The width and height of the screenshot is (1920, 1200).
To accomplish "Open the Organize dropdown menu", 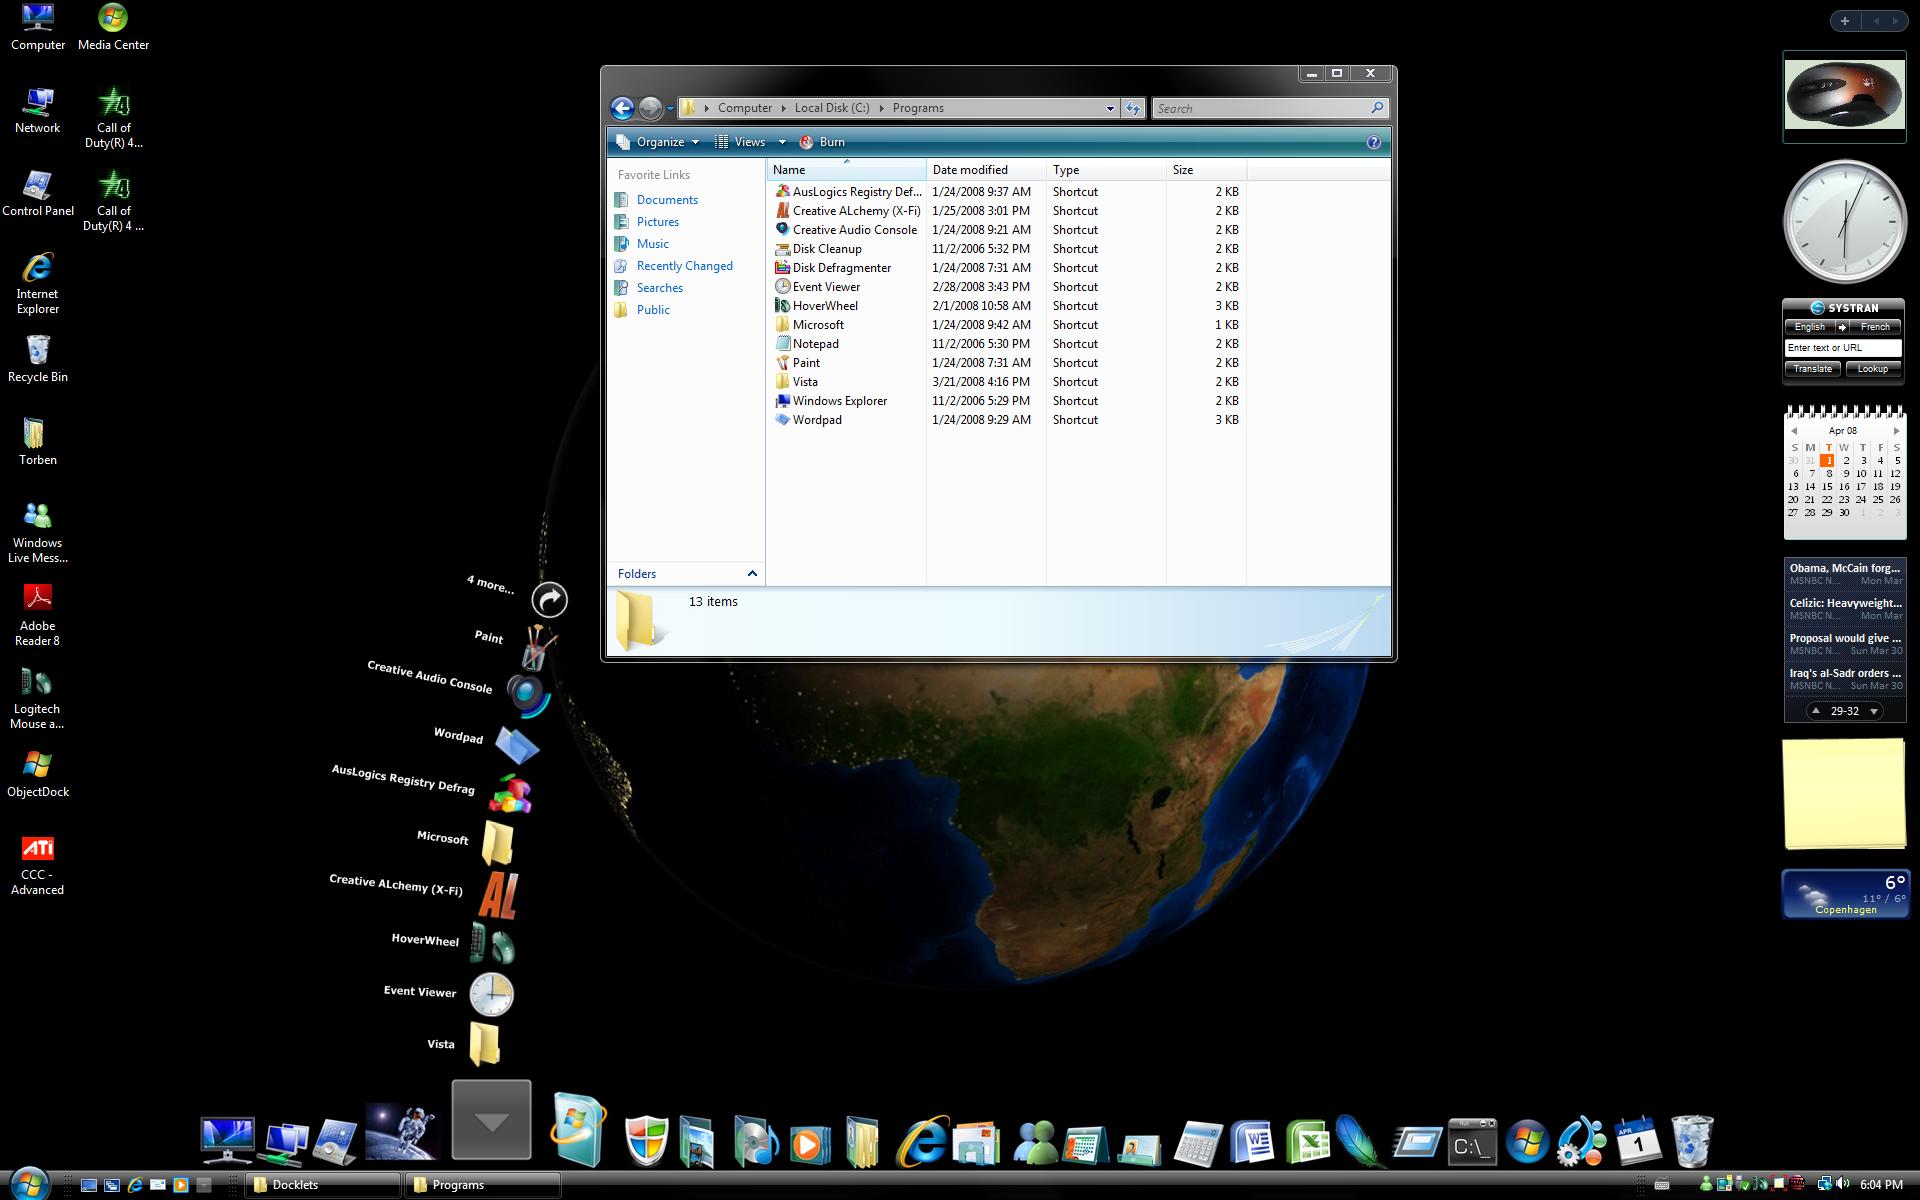I will pyautogui.click(x=658, y=142).
